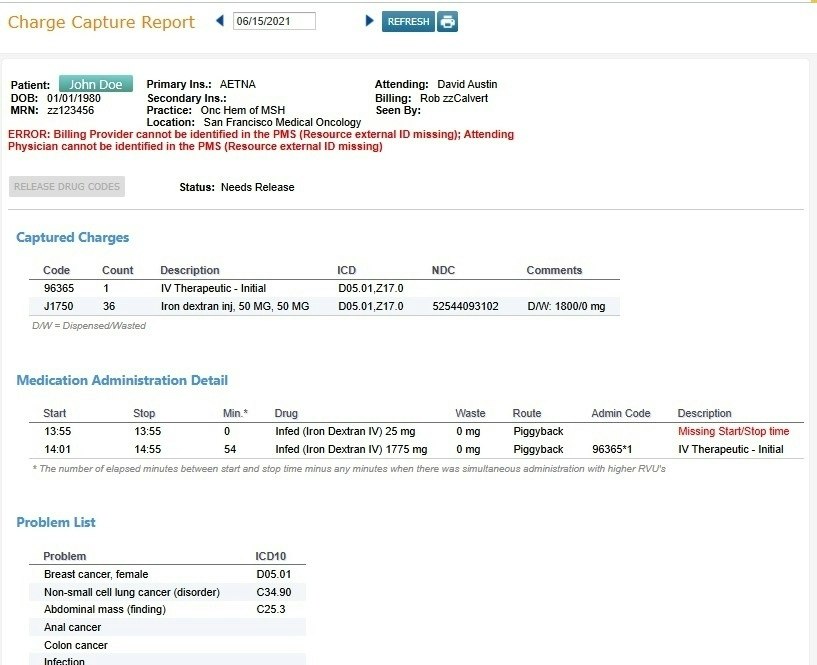Click the report date field 06/15/2021
This screenshot has width=817, height=665.
coord(274,21)
